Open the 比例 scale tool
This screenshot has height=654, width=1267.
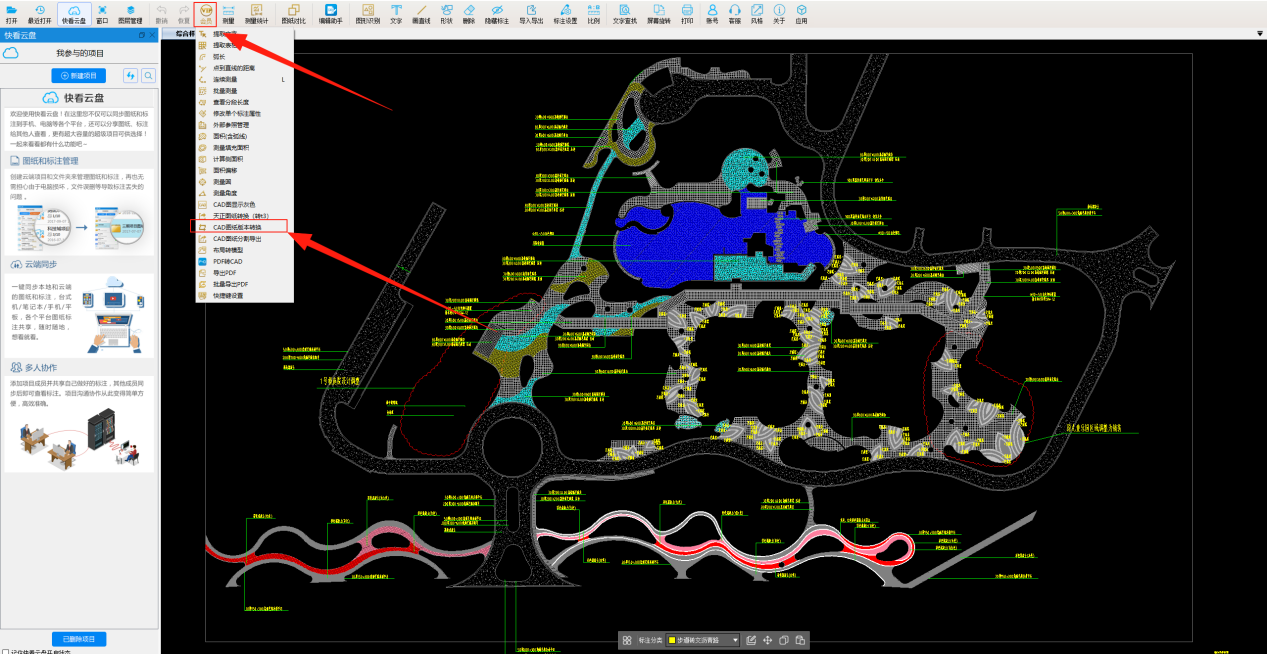coord(594,13)
